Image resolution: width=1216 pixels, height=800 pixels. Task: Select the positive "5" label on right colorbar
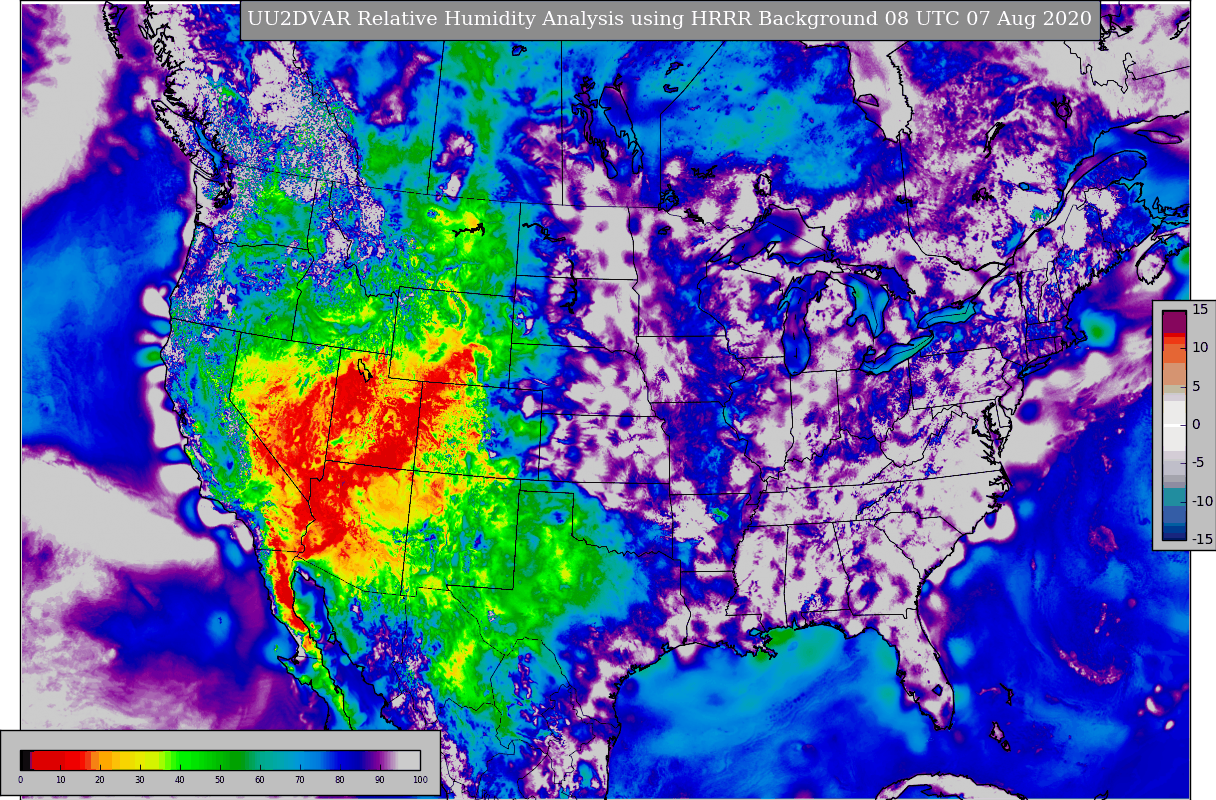(x=1196, y=386)
